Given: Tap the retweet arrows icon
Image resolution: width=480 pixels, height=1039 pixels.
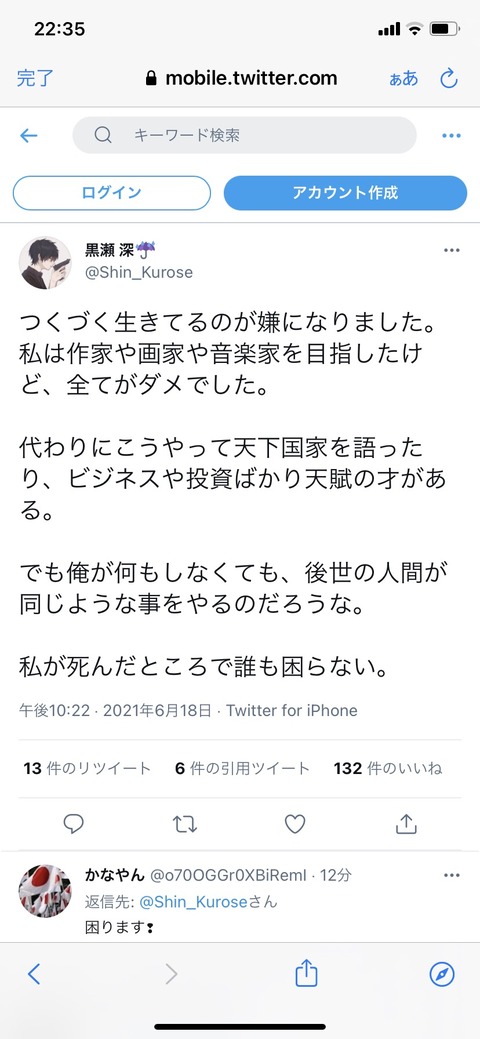Looking at the screenshot, I should coord(184,824).
